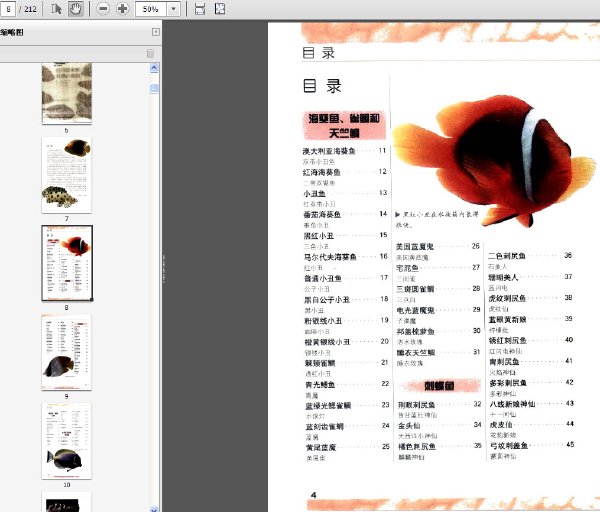The height and width of the screenshot is (512, 600).
Task: Click the '/ 212' total pages label
Action: (28, 9)
